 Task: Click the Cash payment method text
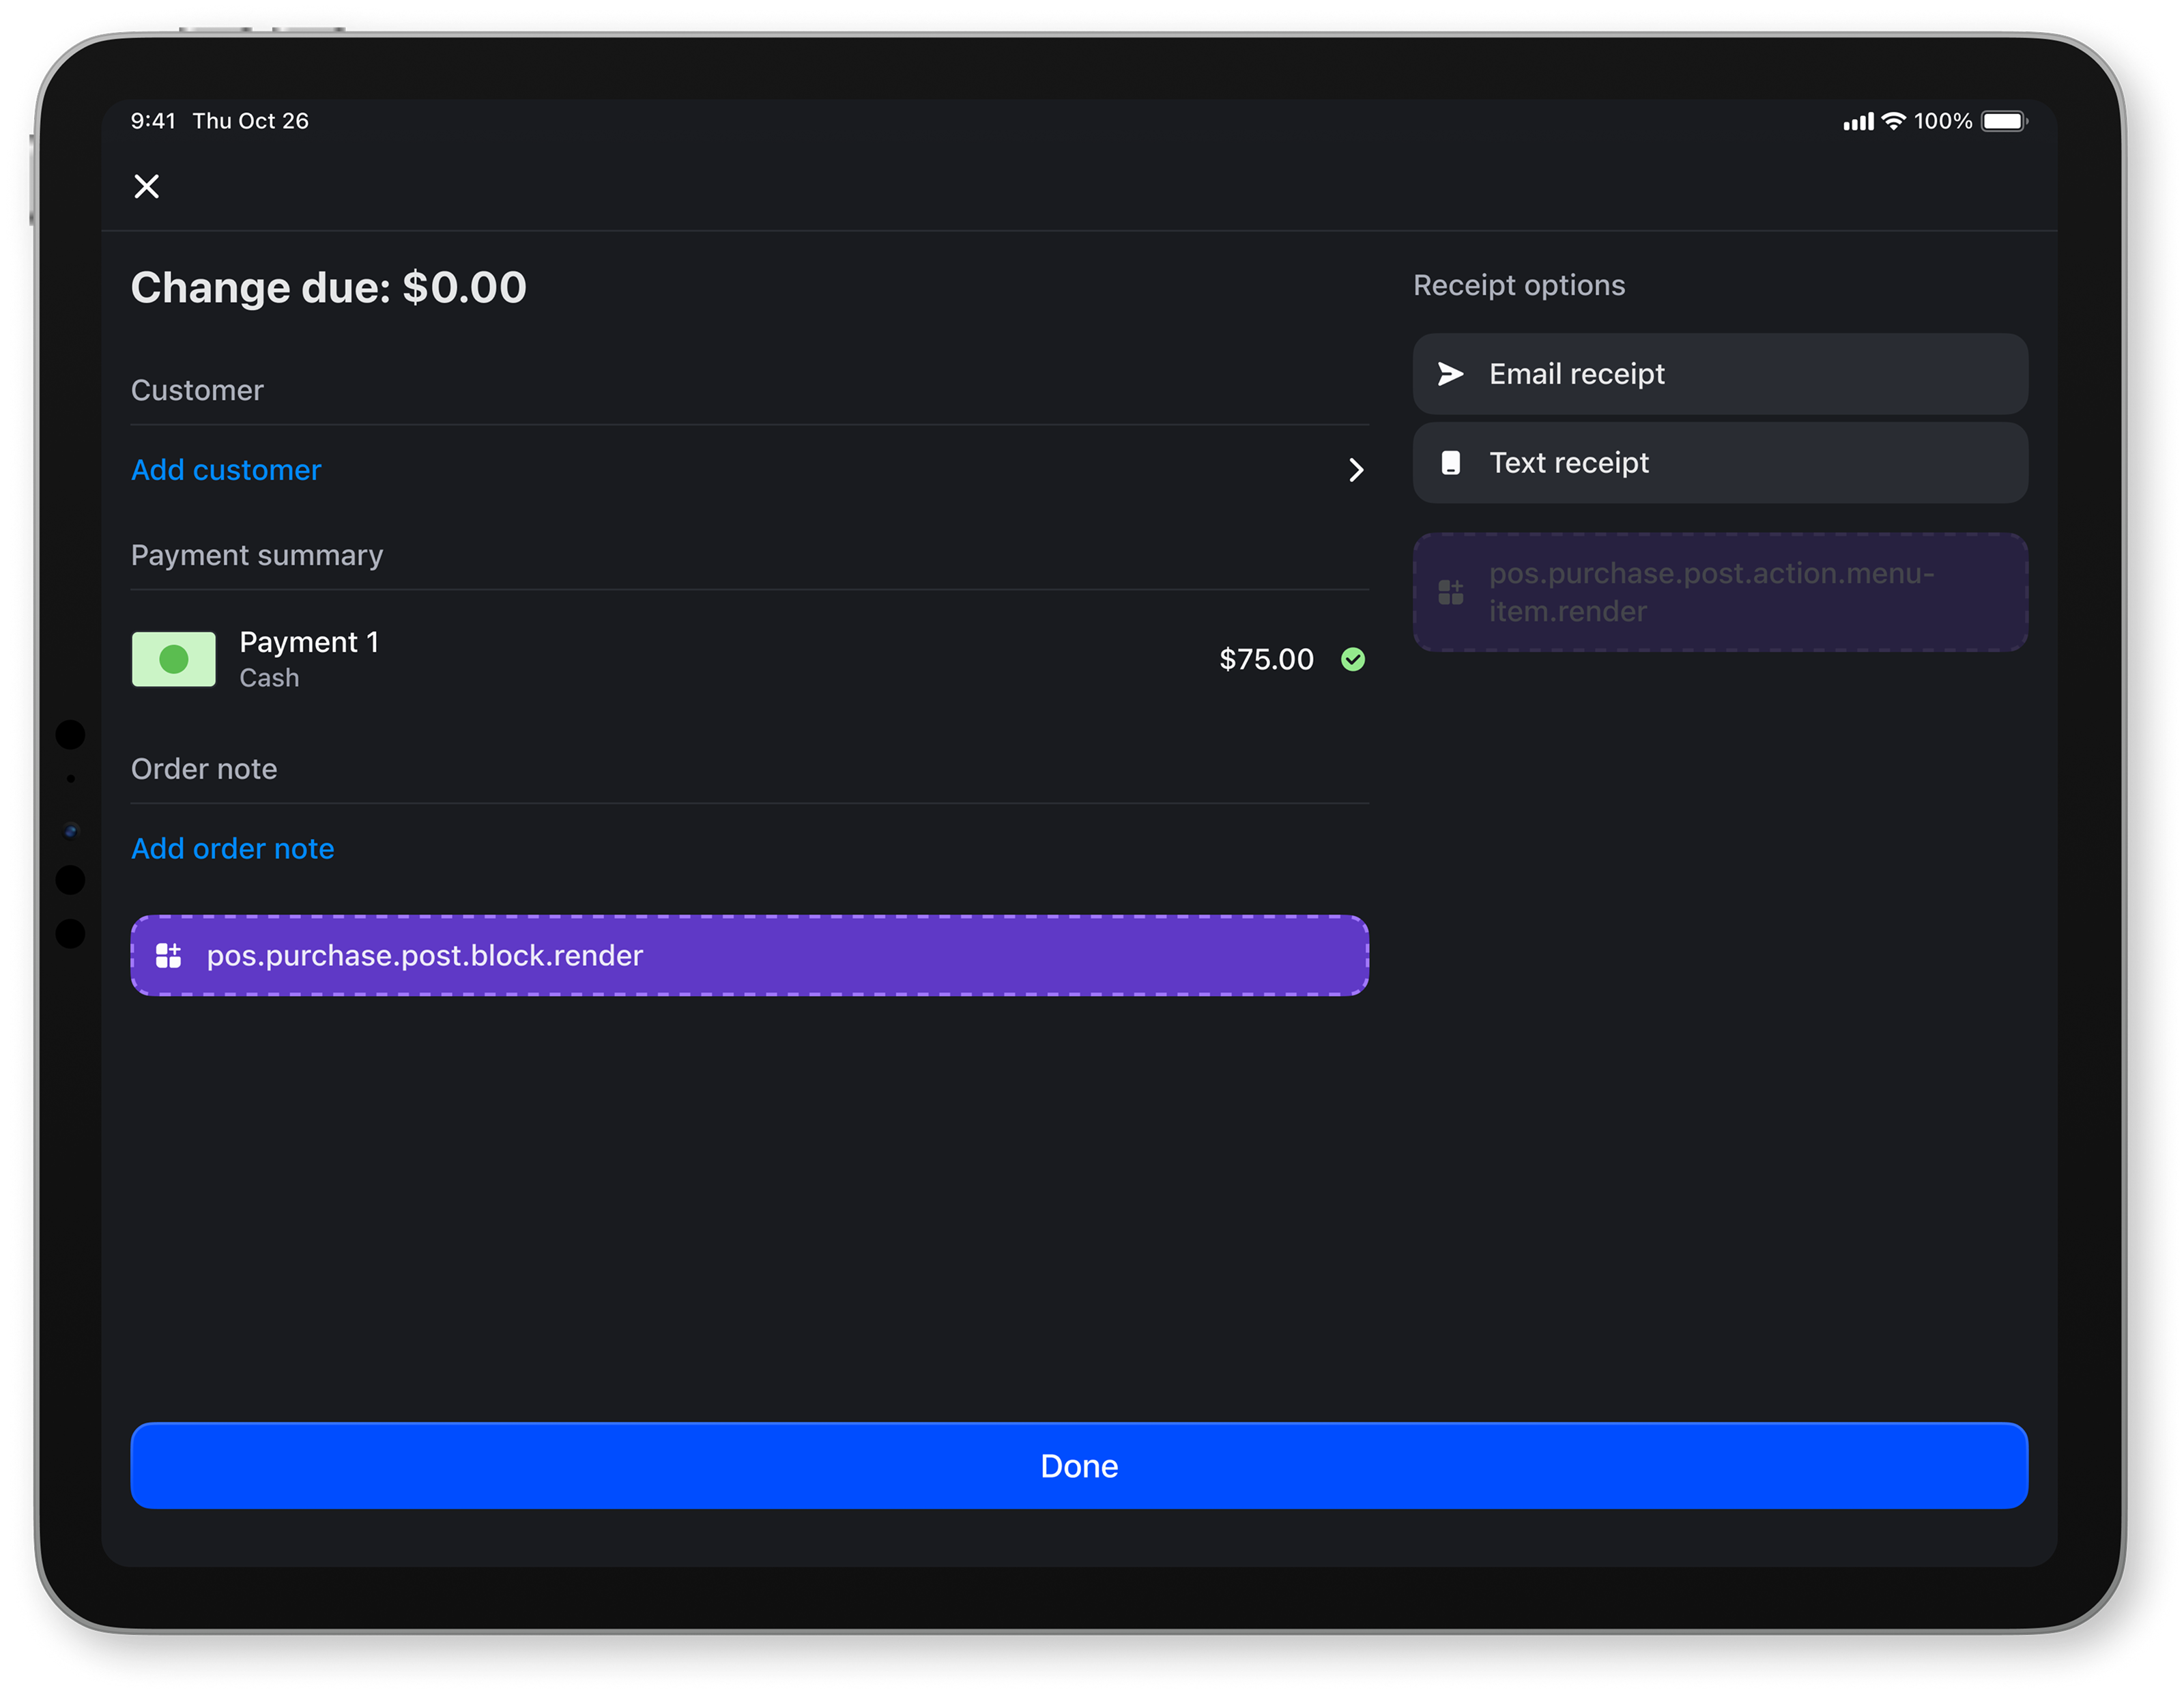[269, 678]
